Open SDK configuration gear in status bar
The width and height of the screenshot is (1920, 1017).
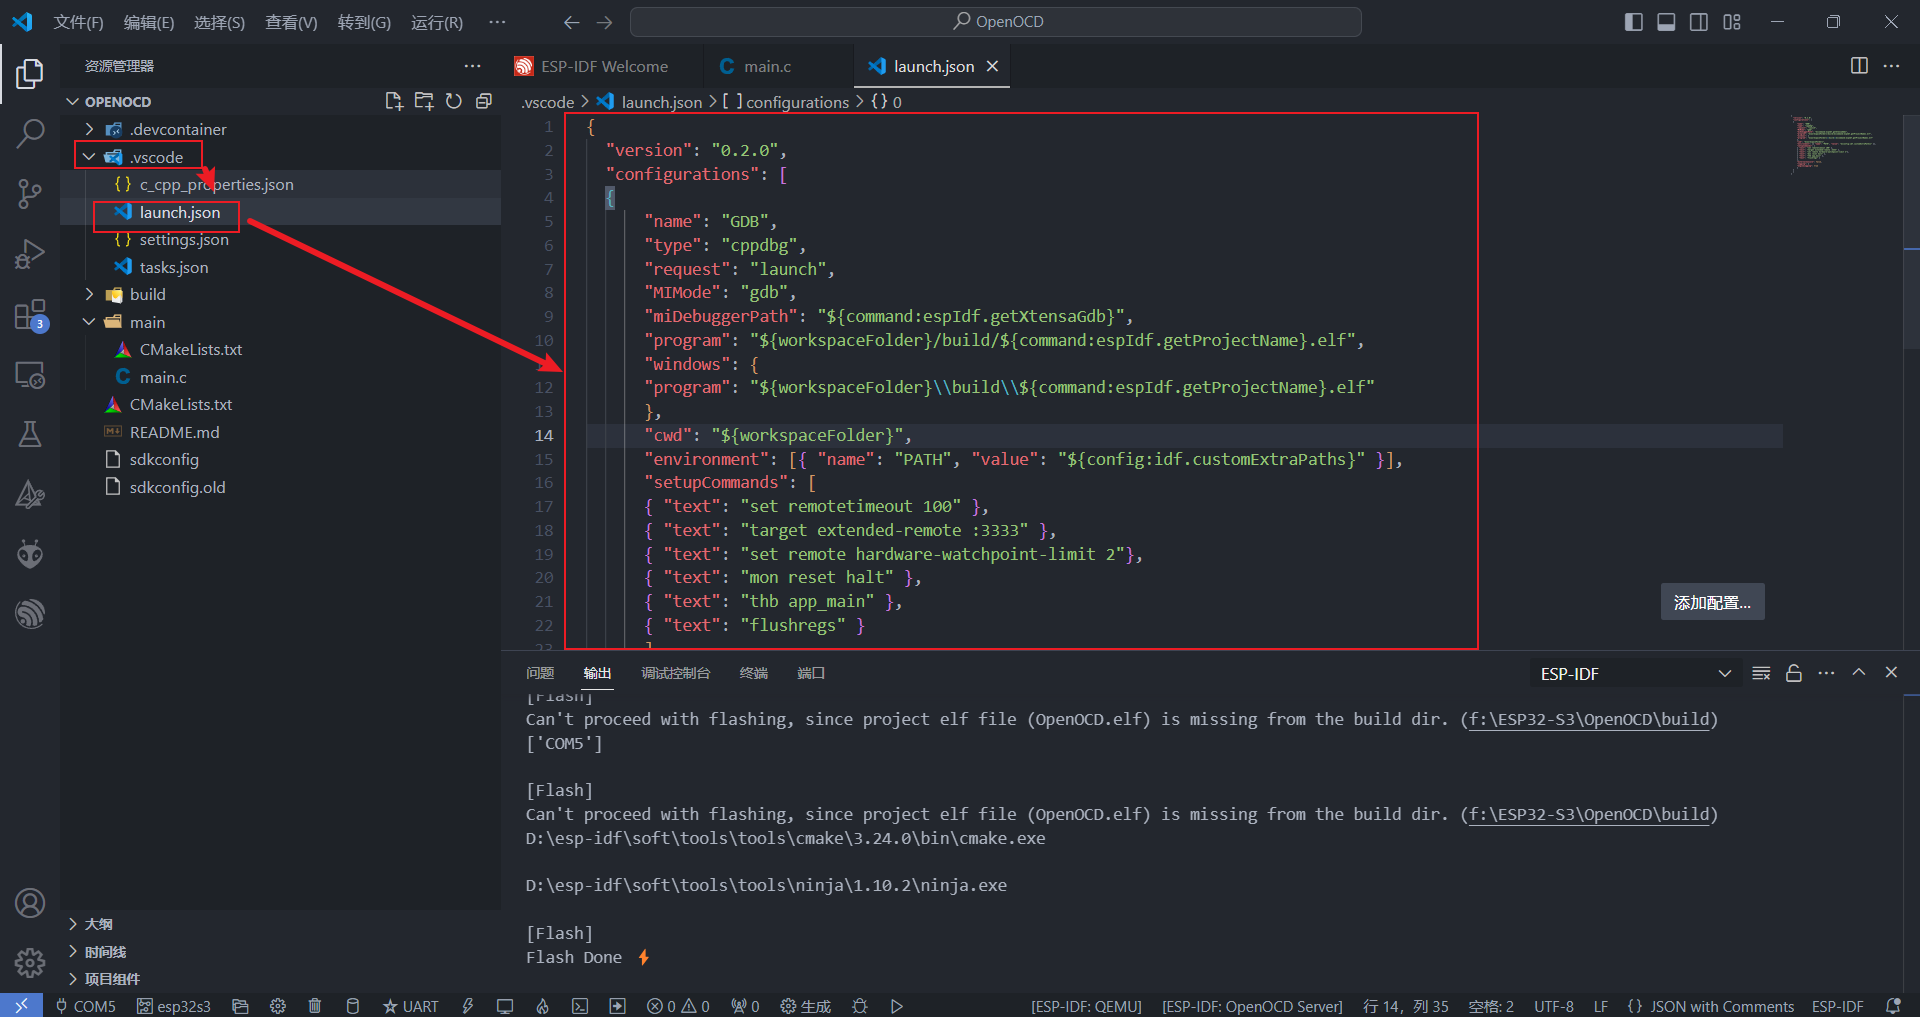tap(278, 1006)
